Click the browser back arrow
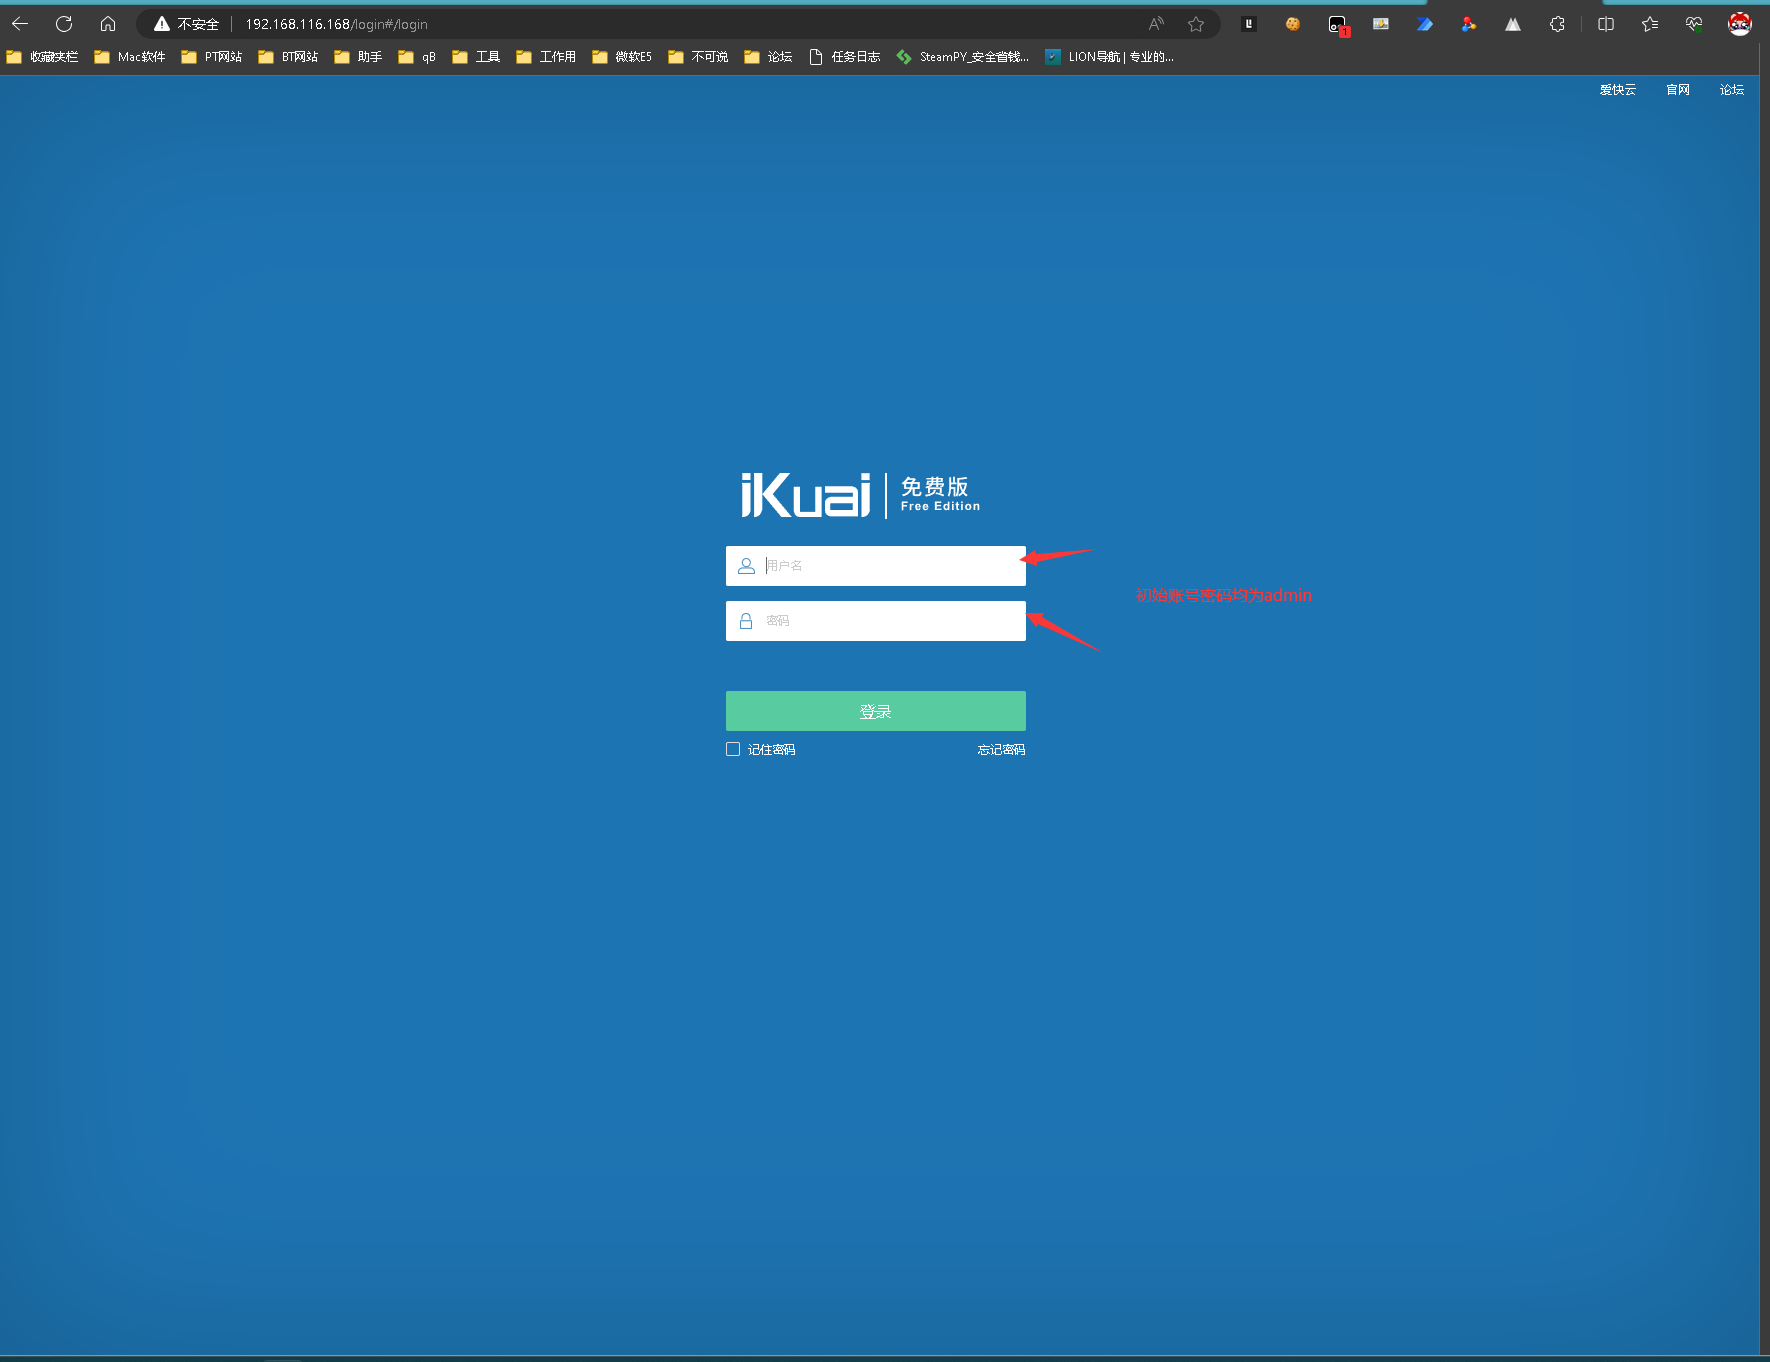 pyautogui.click(x=20, y=24)
